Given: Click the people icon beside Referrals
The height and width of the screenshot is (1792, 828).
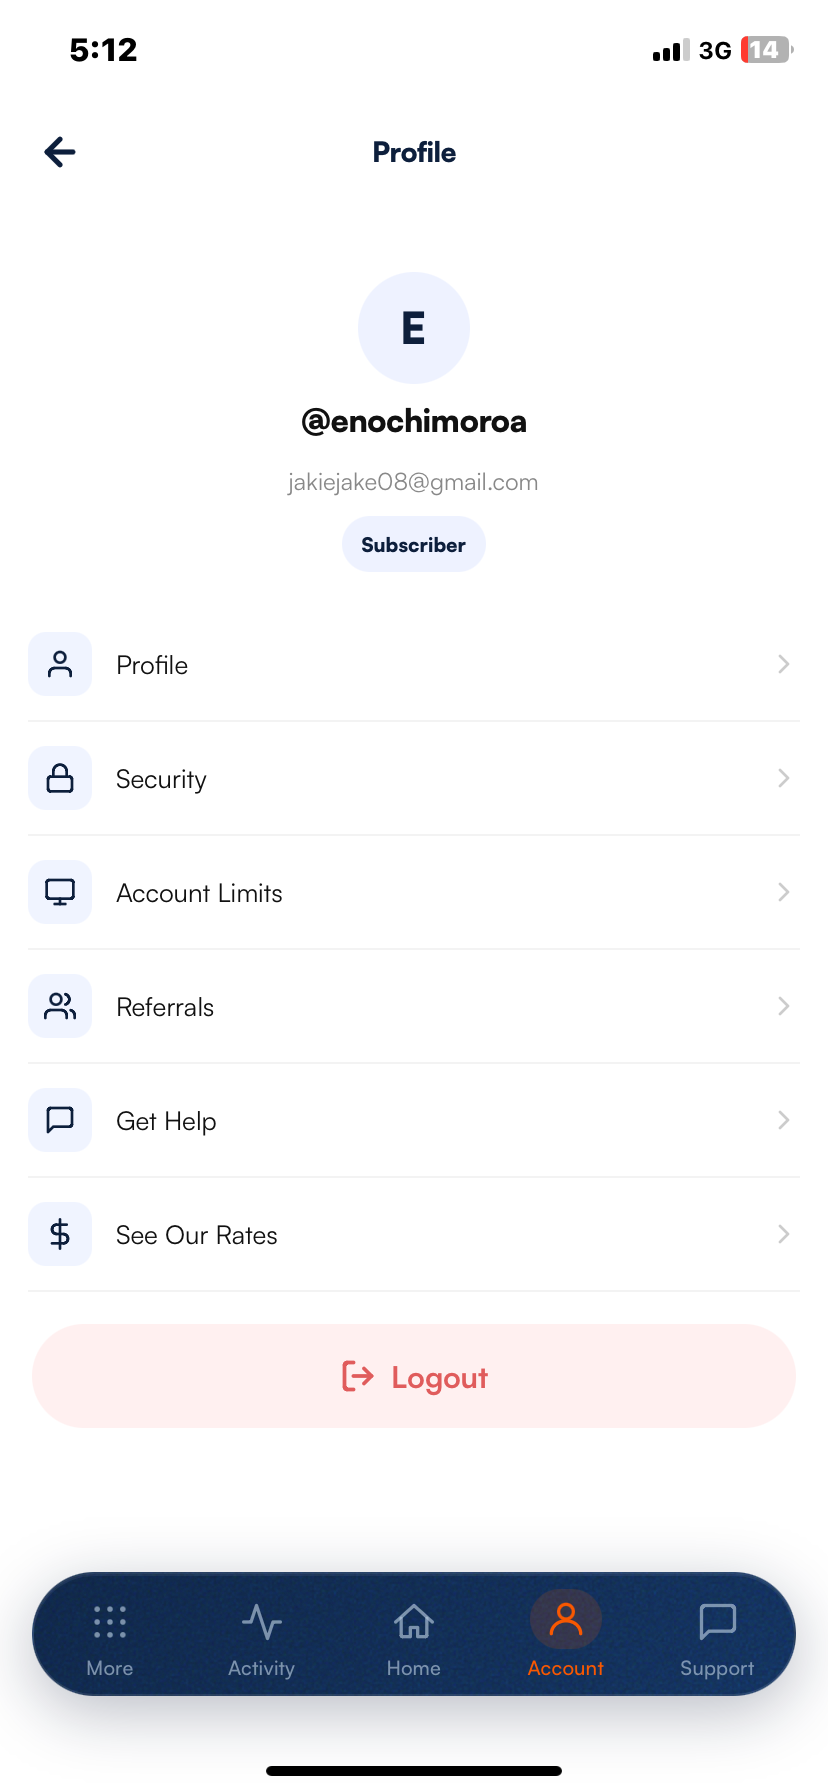Looking at the screenshot, I should coord(60,1006).
